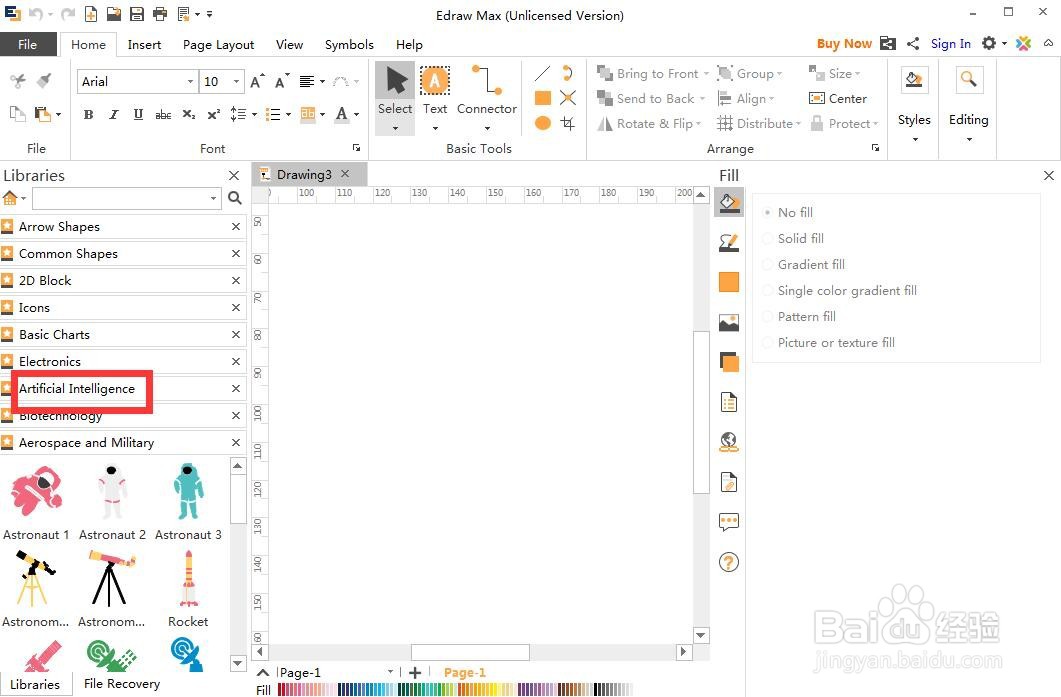
Task: Open the layers panel icon in sidebar
Action: tap(729, 362)
